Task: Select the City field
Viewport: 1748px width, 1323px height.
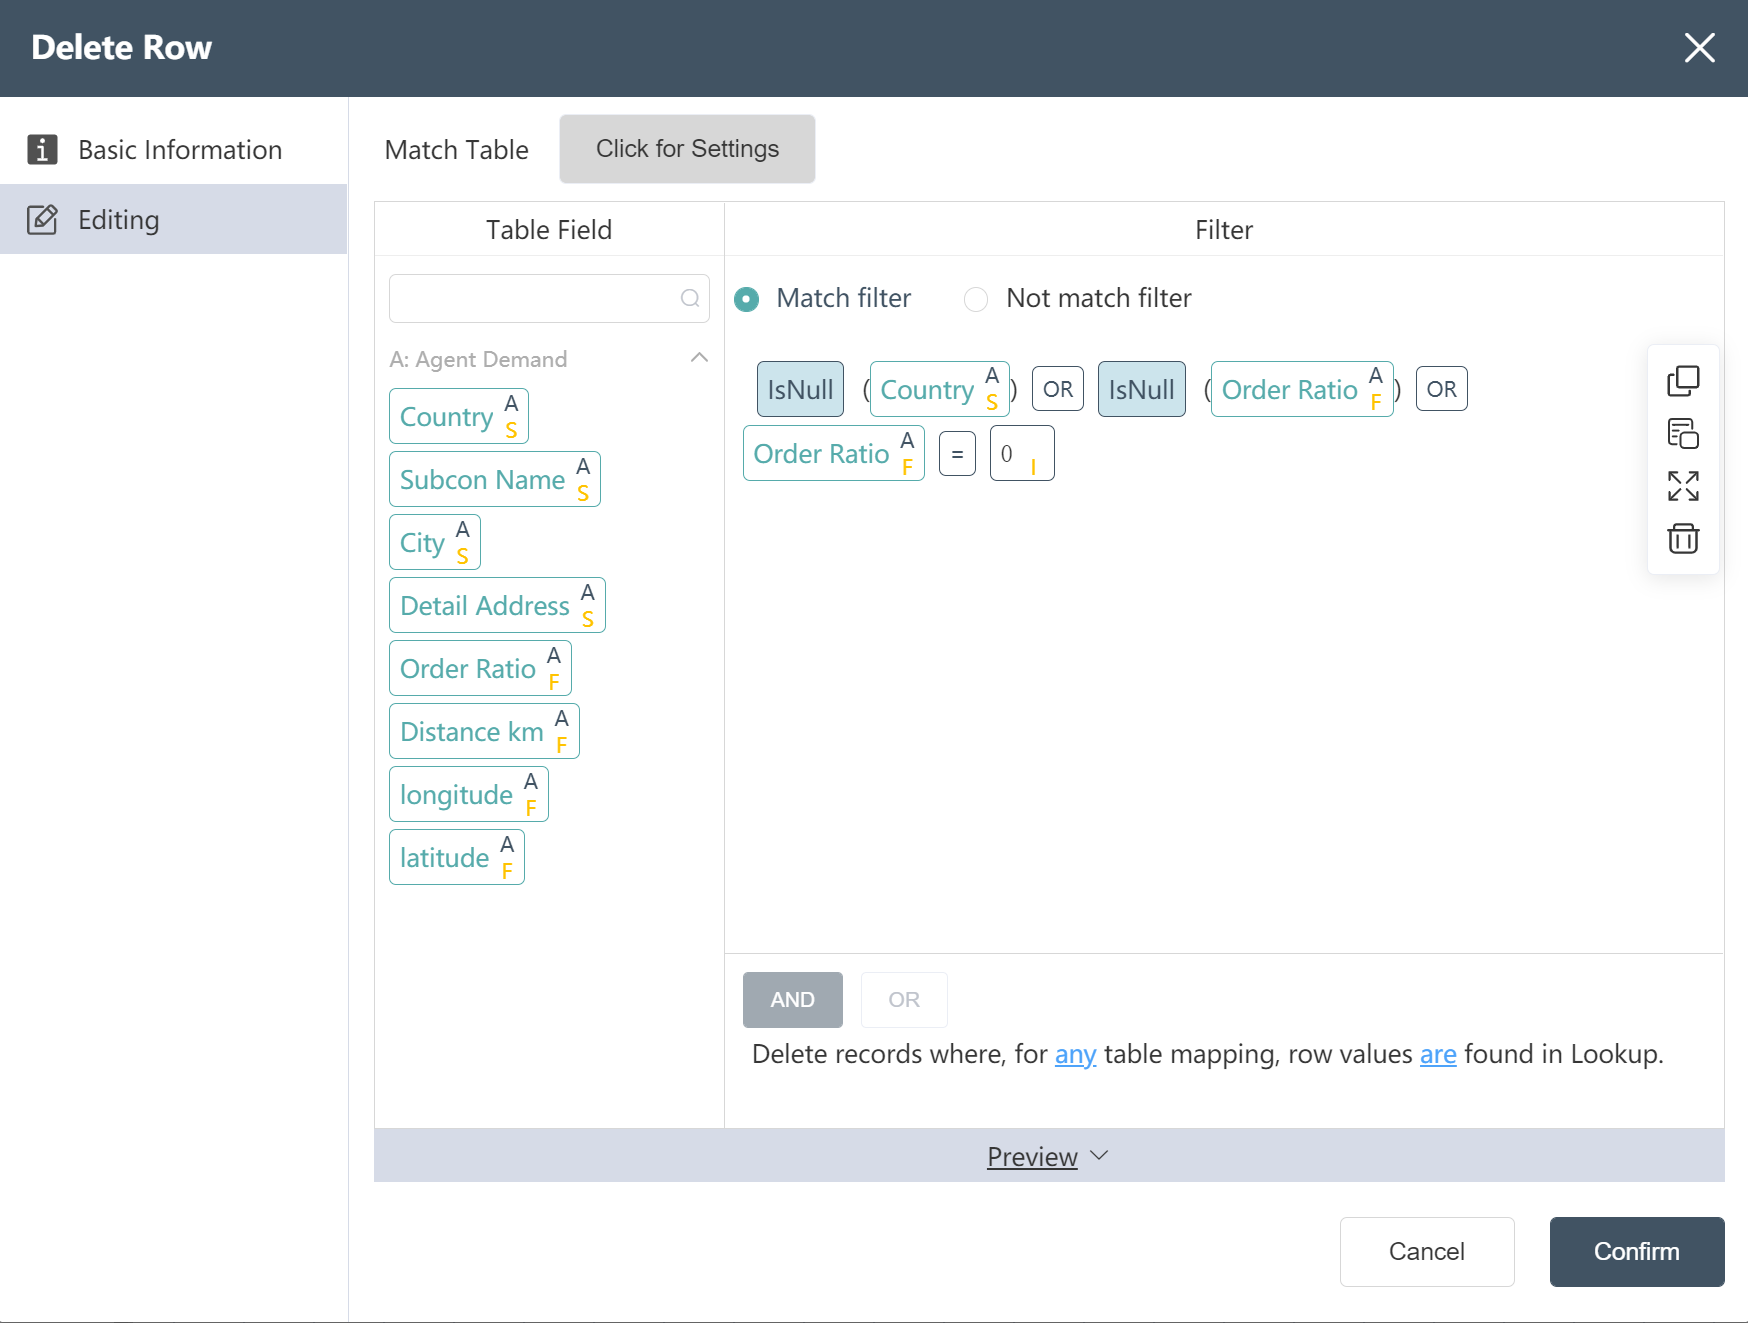Action: point(435,542)
